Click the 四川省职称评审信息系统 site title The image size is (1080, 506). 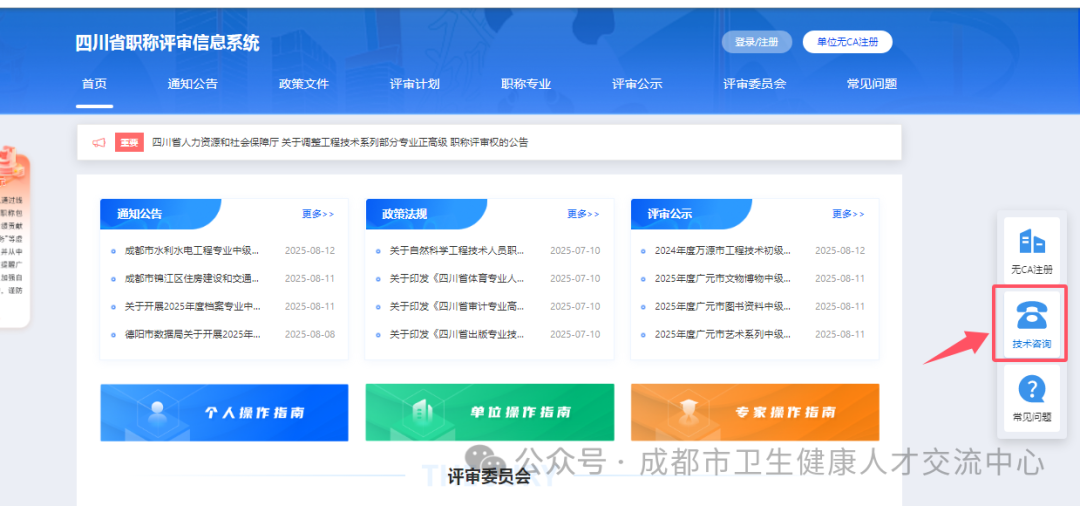click(167, 43)
